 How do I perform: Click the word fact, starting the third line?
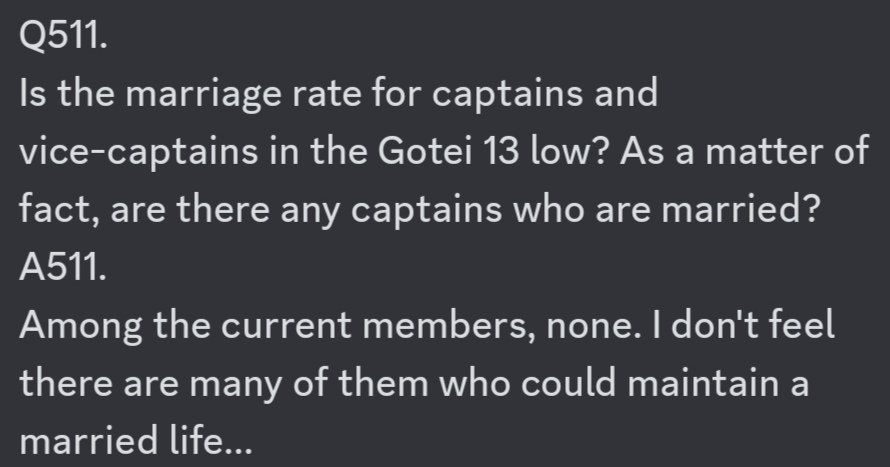click(59, 211)
